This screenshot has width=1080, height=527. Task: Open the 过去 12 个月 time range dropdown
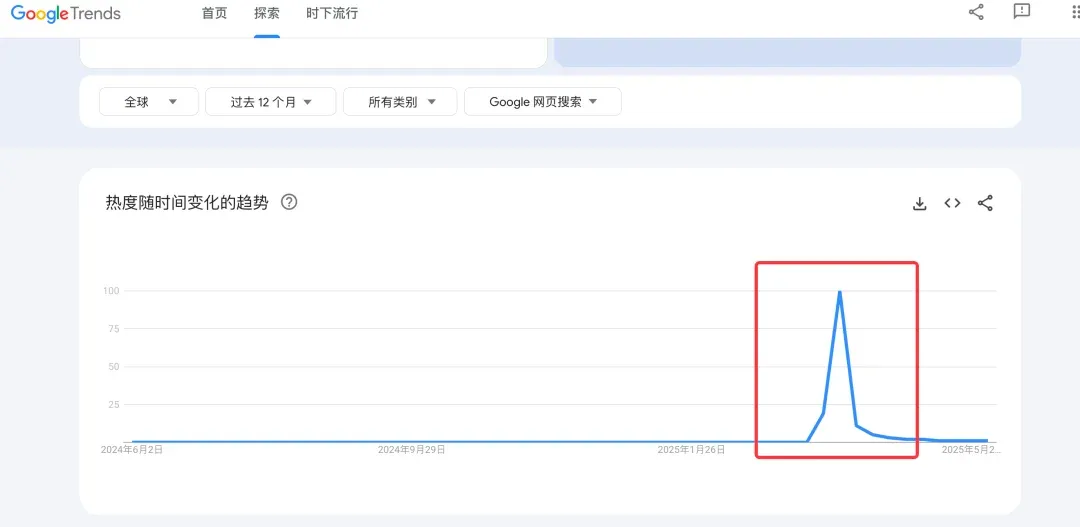(270, 102)
